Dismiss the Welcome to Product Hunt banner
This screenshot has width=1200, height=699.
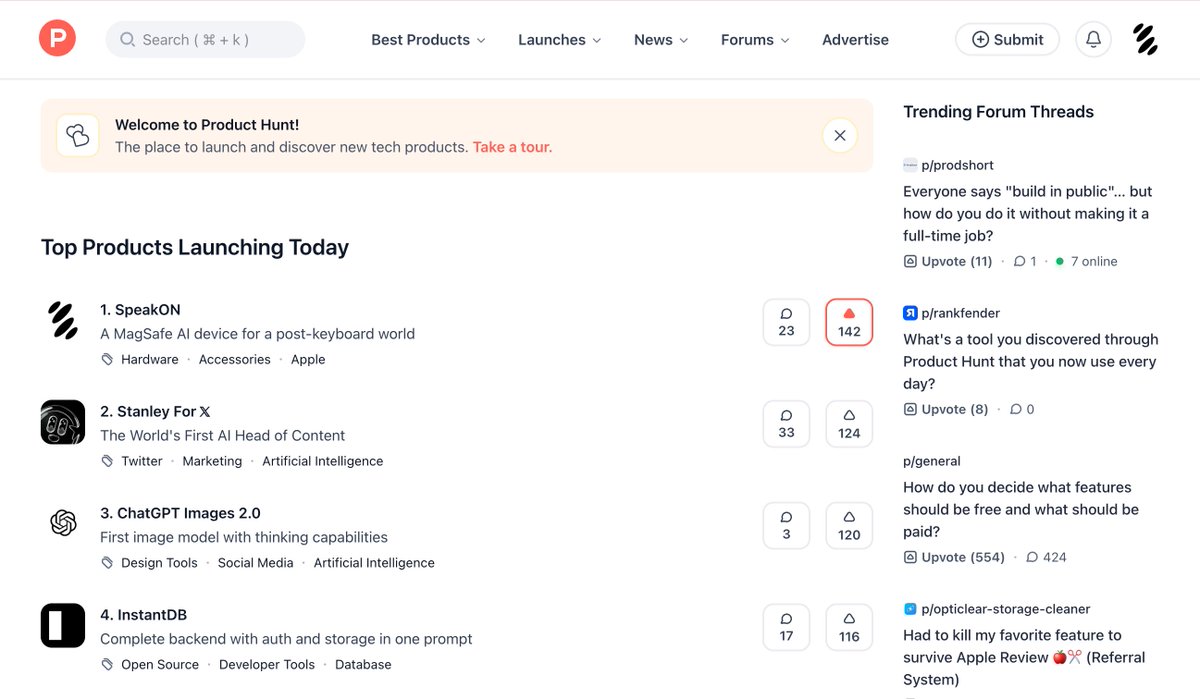(840, 135)
